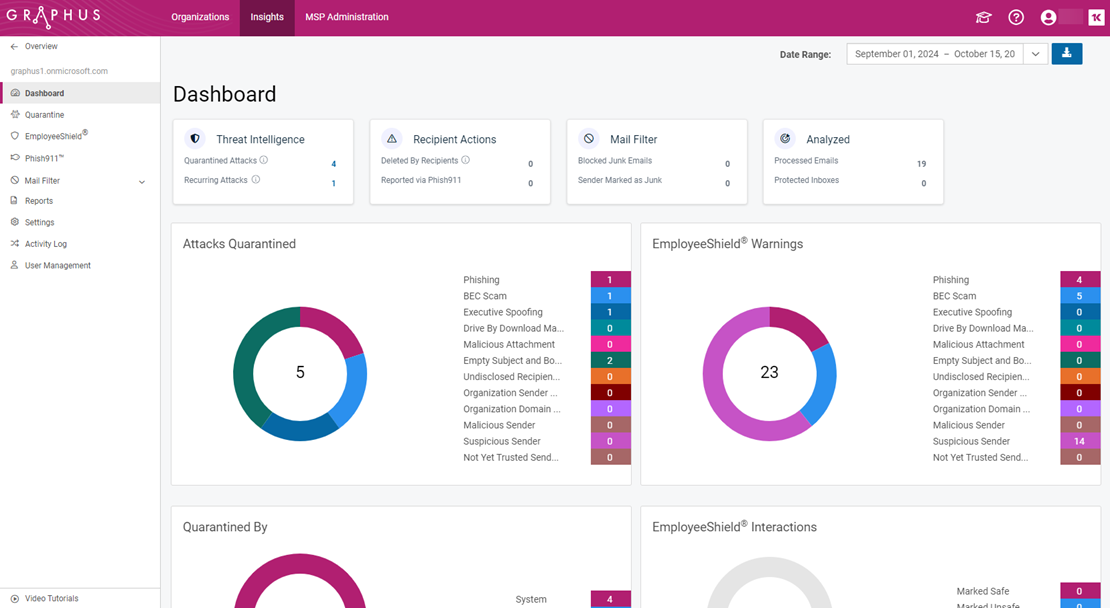1110x608 pixels.
Task: Click Malicious Attachment in Attacks Quarantined legend
Action: 509,345
